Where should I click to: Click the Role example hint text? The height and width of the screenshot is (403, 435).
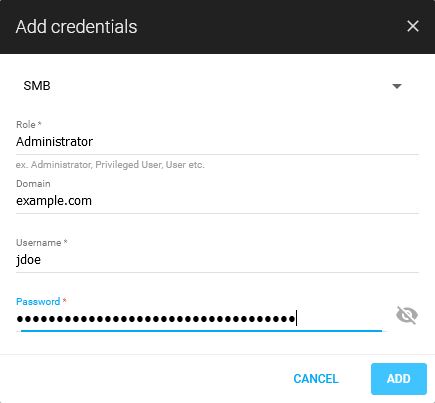[x=110, y=165]
